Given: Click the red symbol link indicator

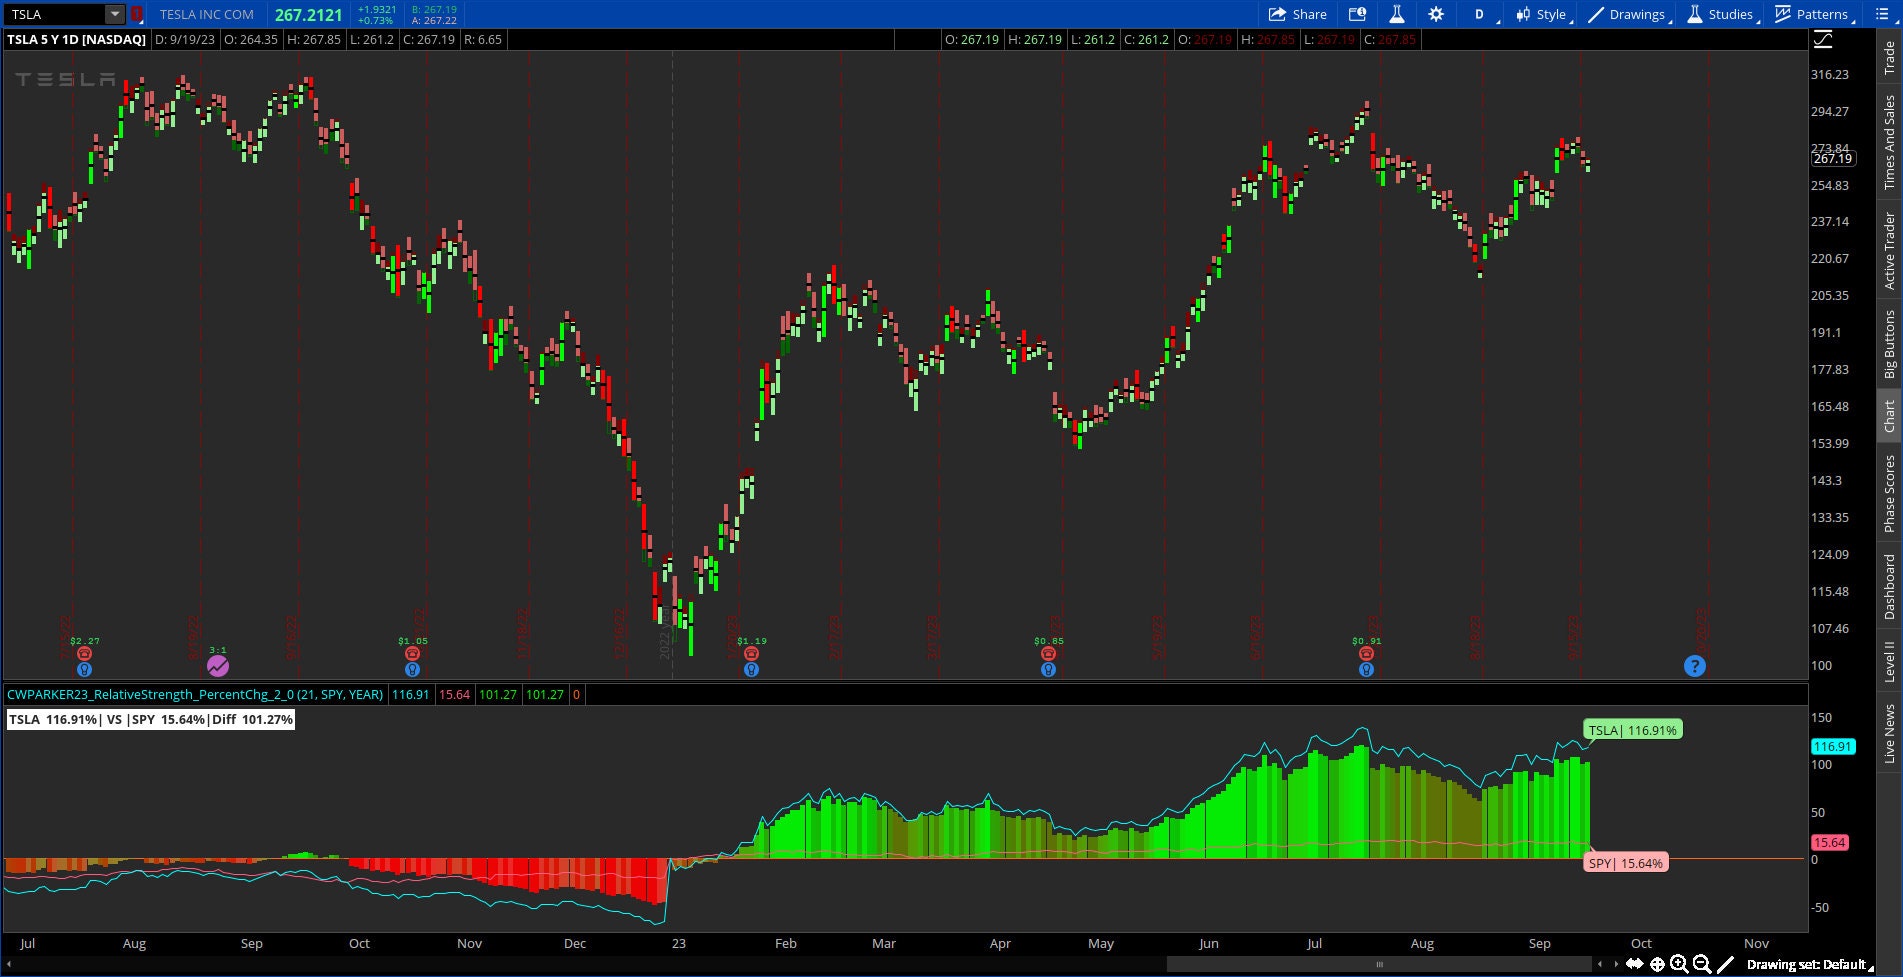Looking at the screenshot, I should point(138,14).
